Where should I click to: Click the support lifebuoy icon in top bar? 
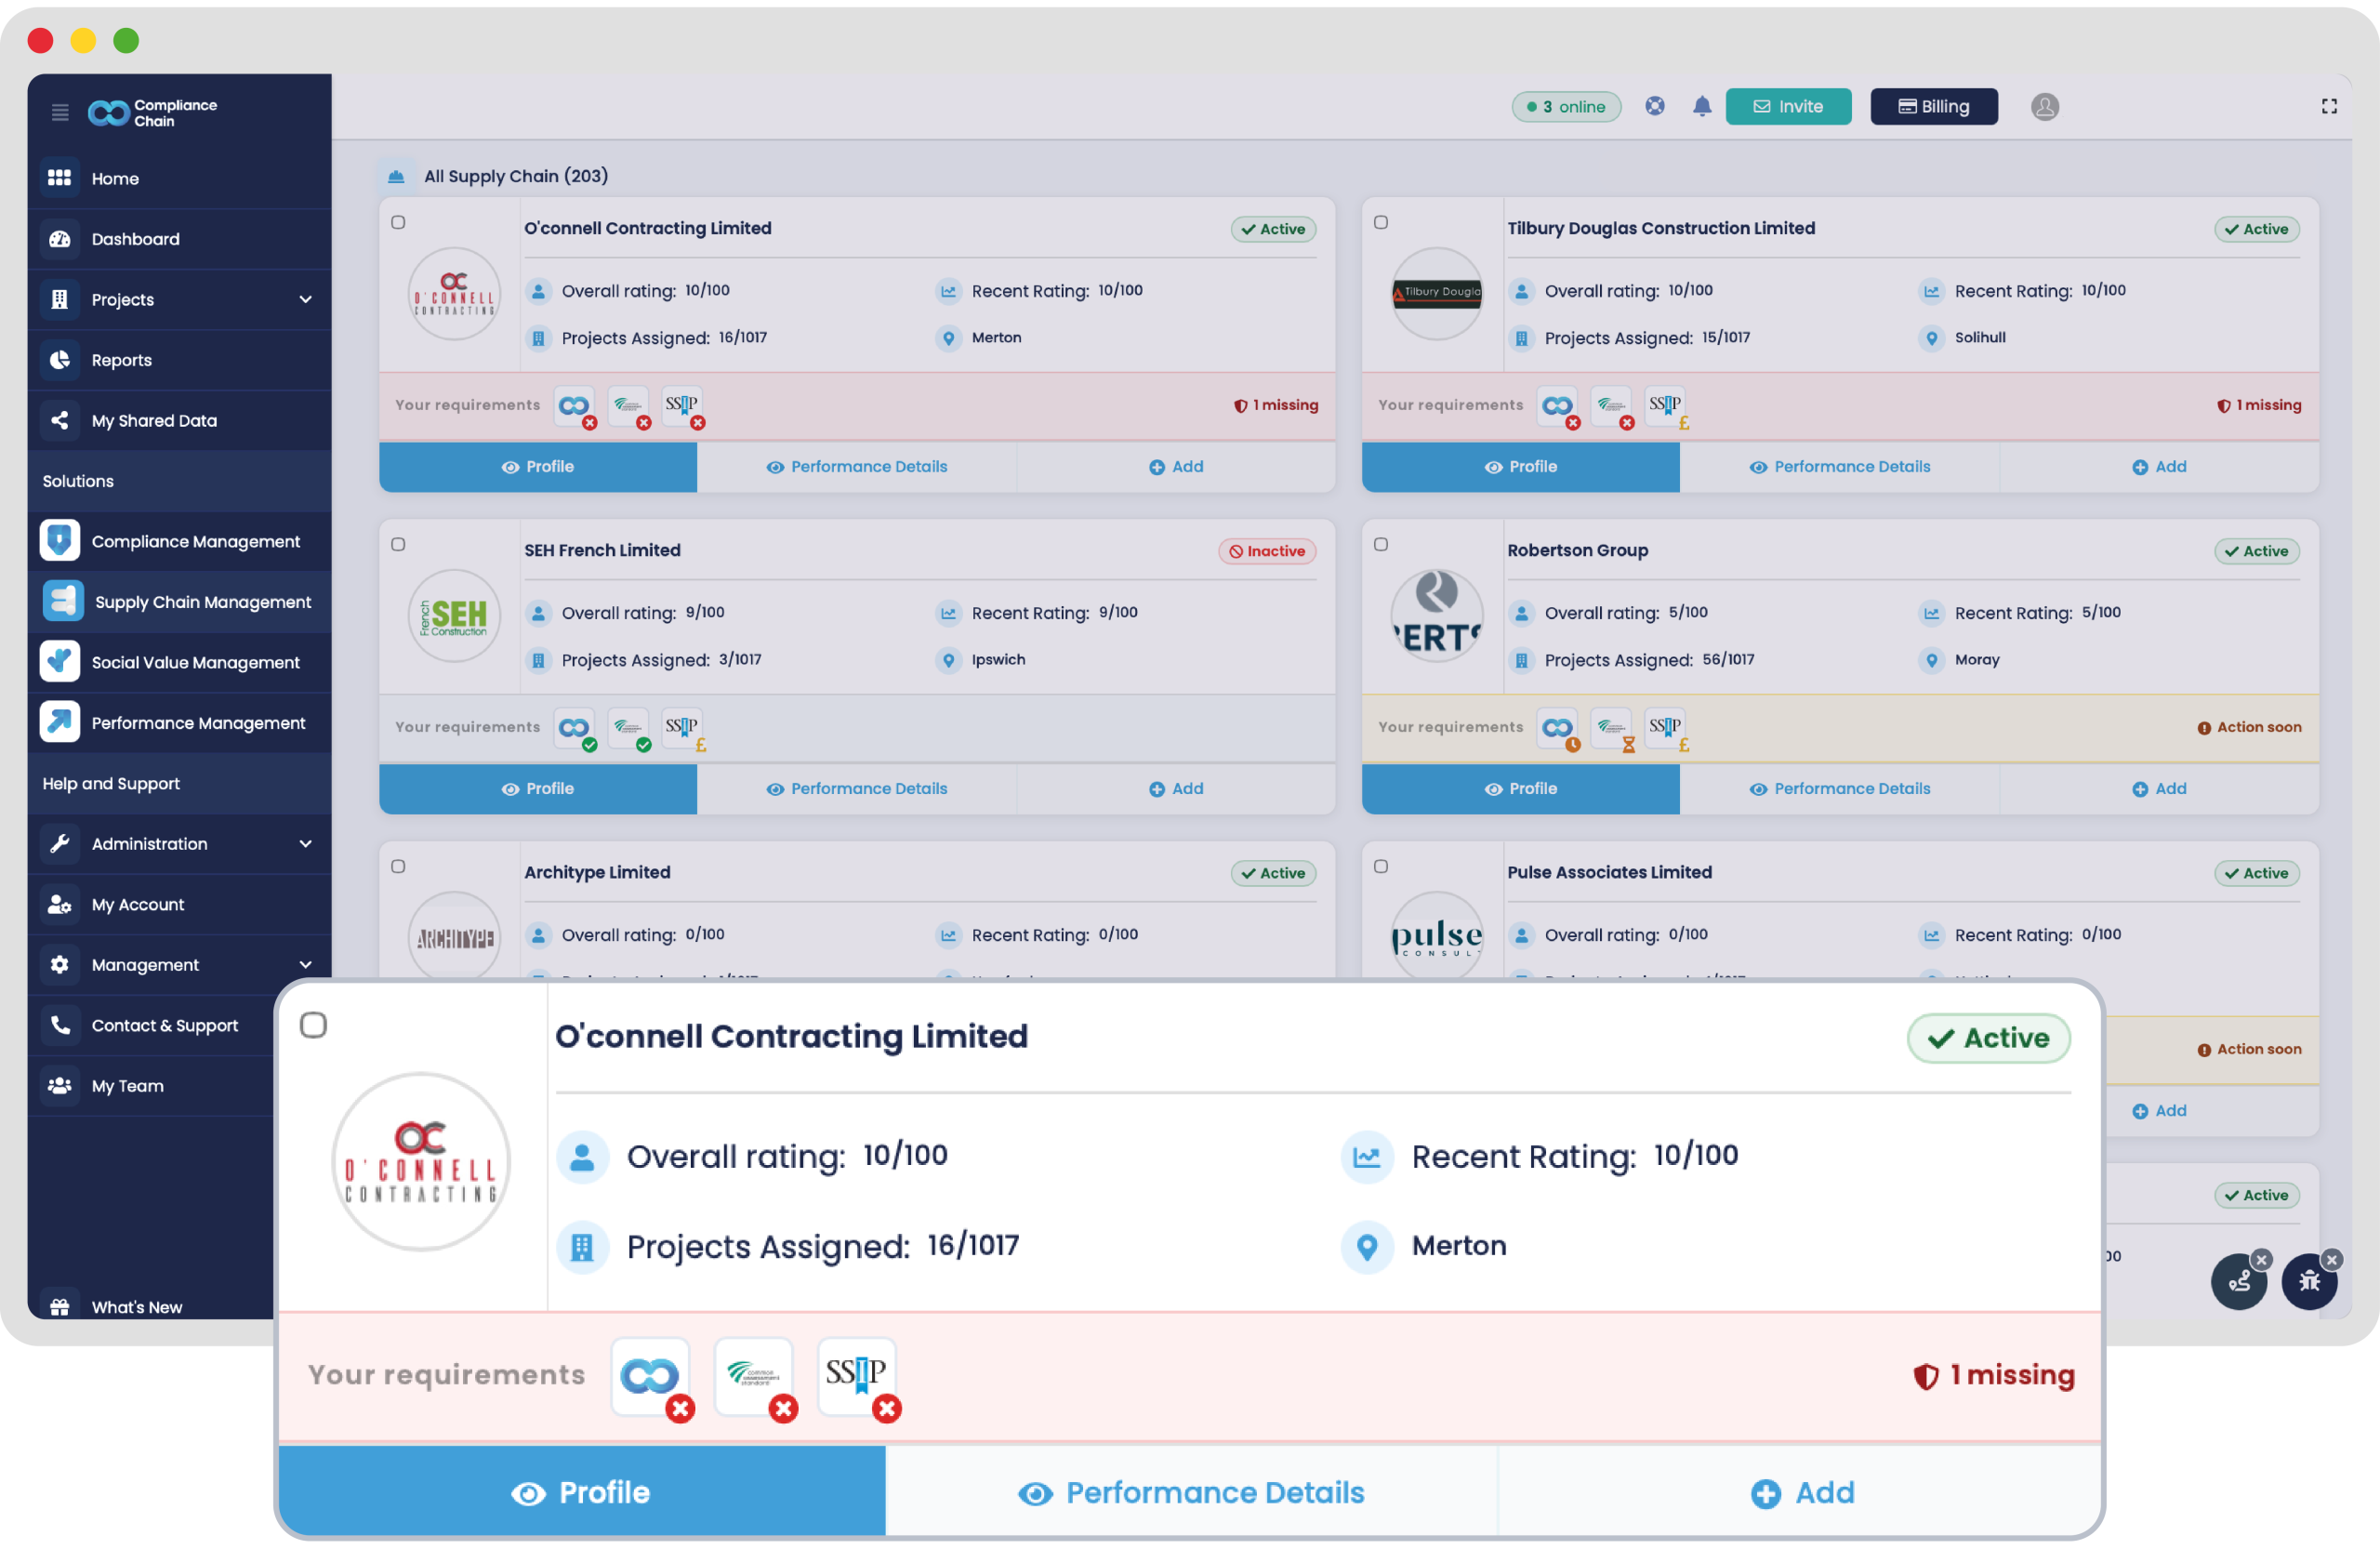1655,106
